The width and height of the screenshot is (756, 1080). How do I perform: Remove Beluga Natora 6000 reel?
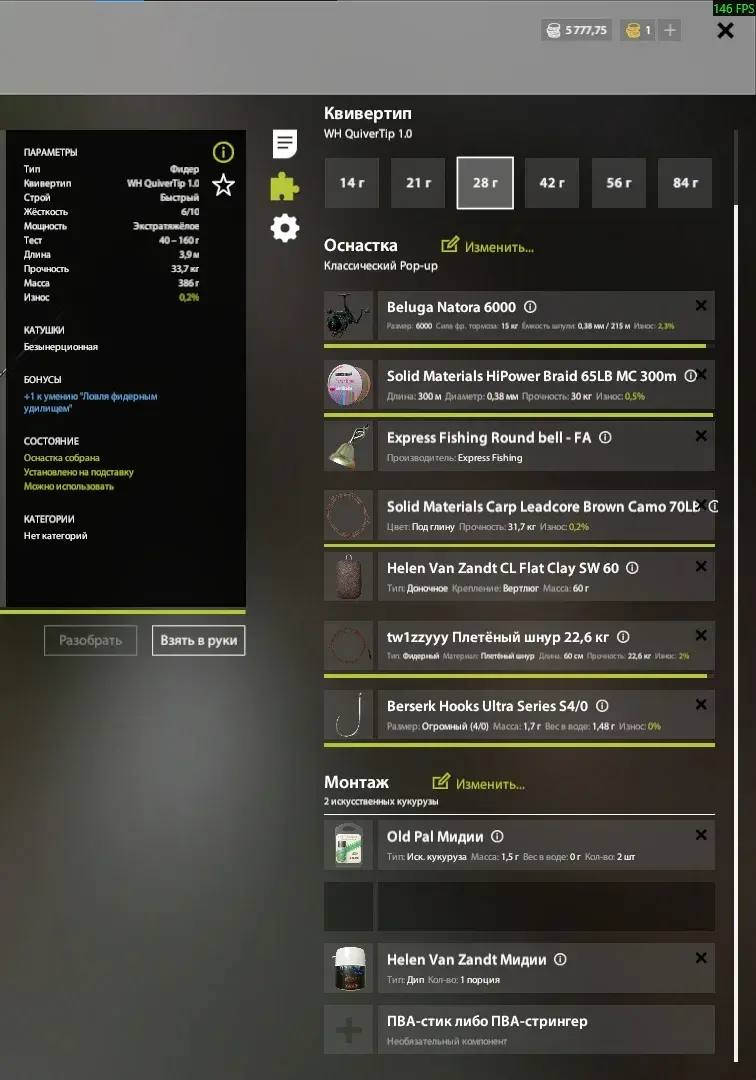(701, 305)
